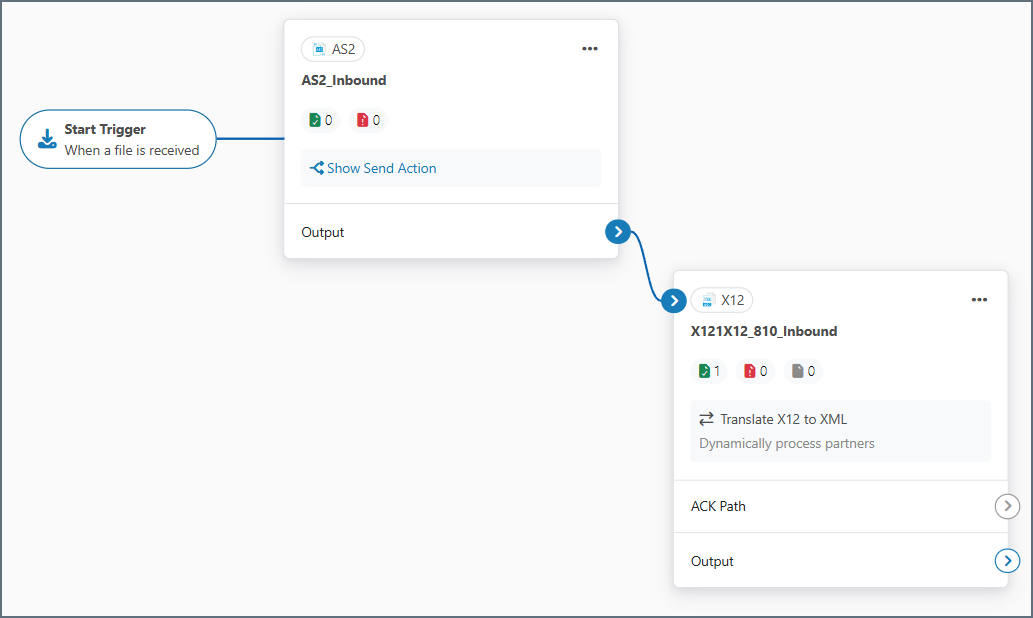Click the Start Trigger download icon
The image size is (1033, 618).
pos(47,139)
